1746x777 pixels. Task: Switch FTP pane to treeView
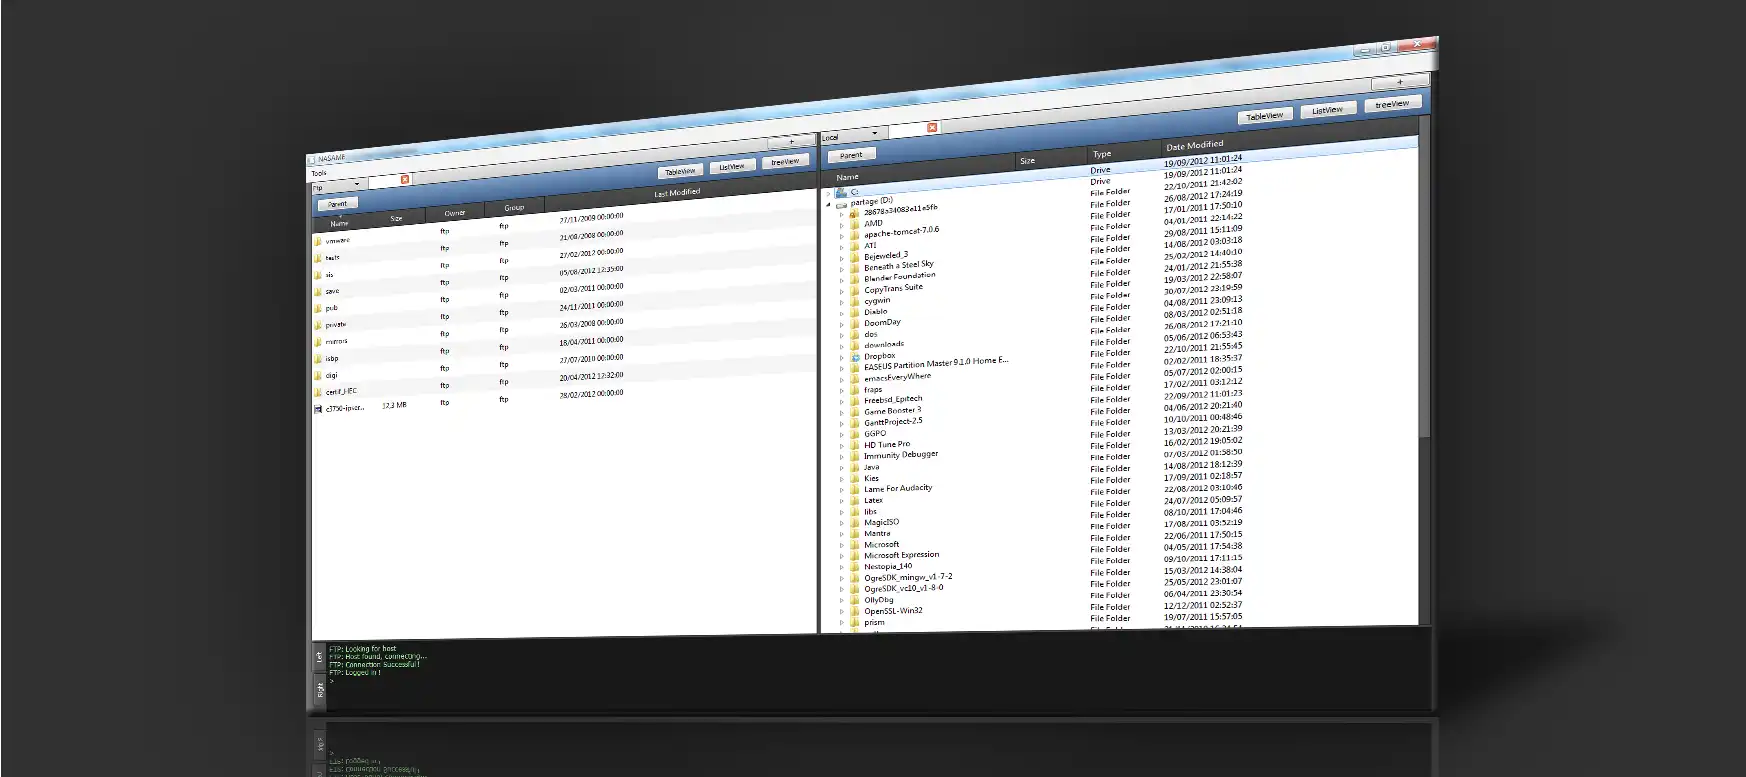785,161
